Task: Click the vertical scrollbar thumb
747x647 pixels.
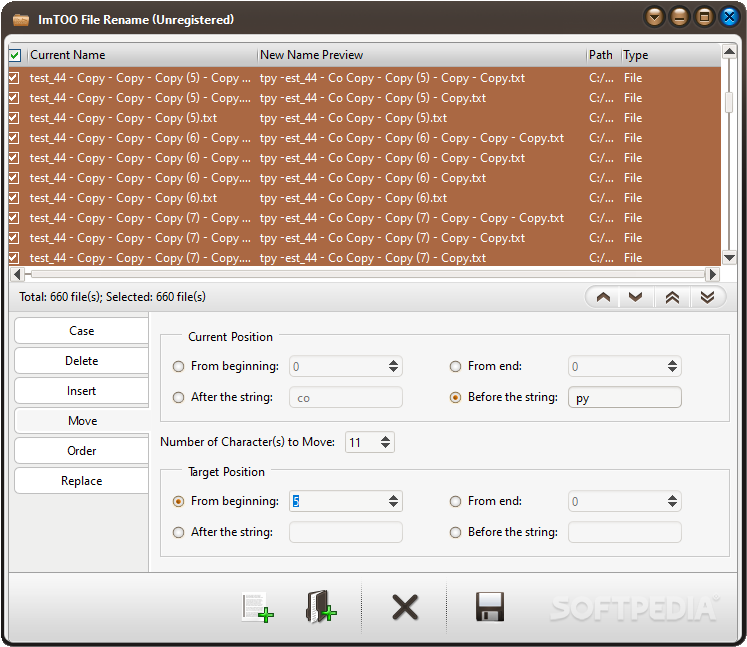Action: click(x=729, y=102)
